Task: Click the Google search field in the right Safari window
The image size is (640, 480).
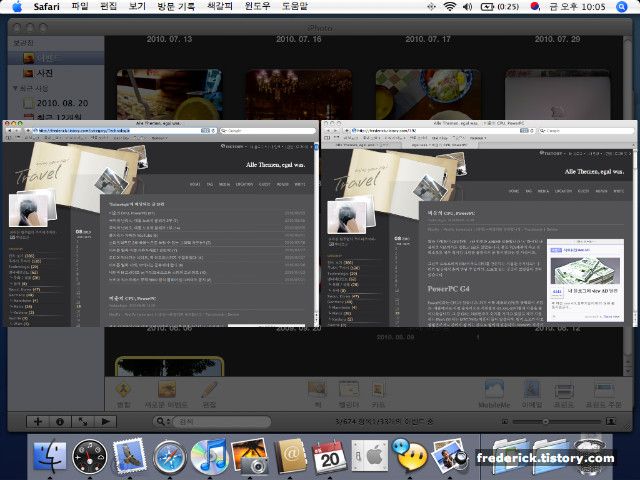Action: tap(586, 131)
